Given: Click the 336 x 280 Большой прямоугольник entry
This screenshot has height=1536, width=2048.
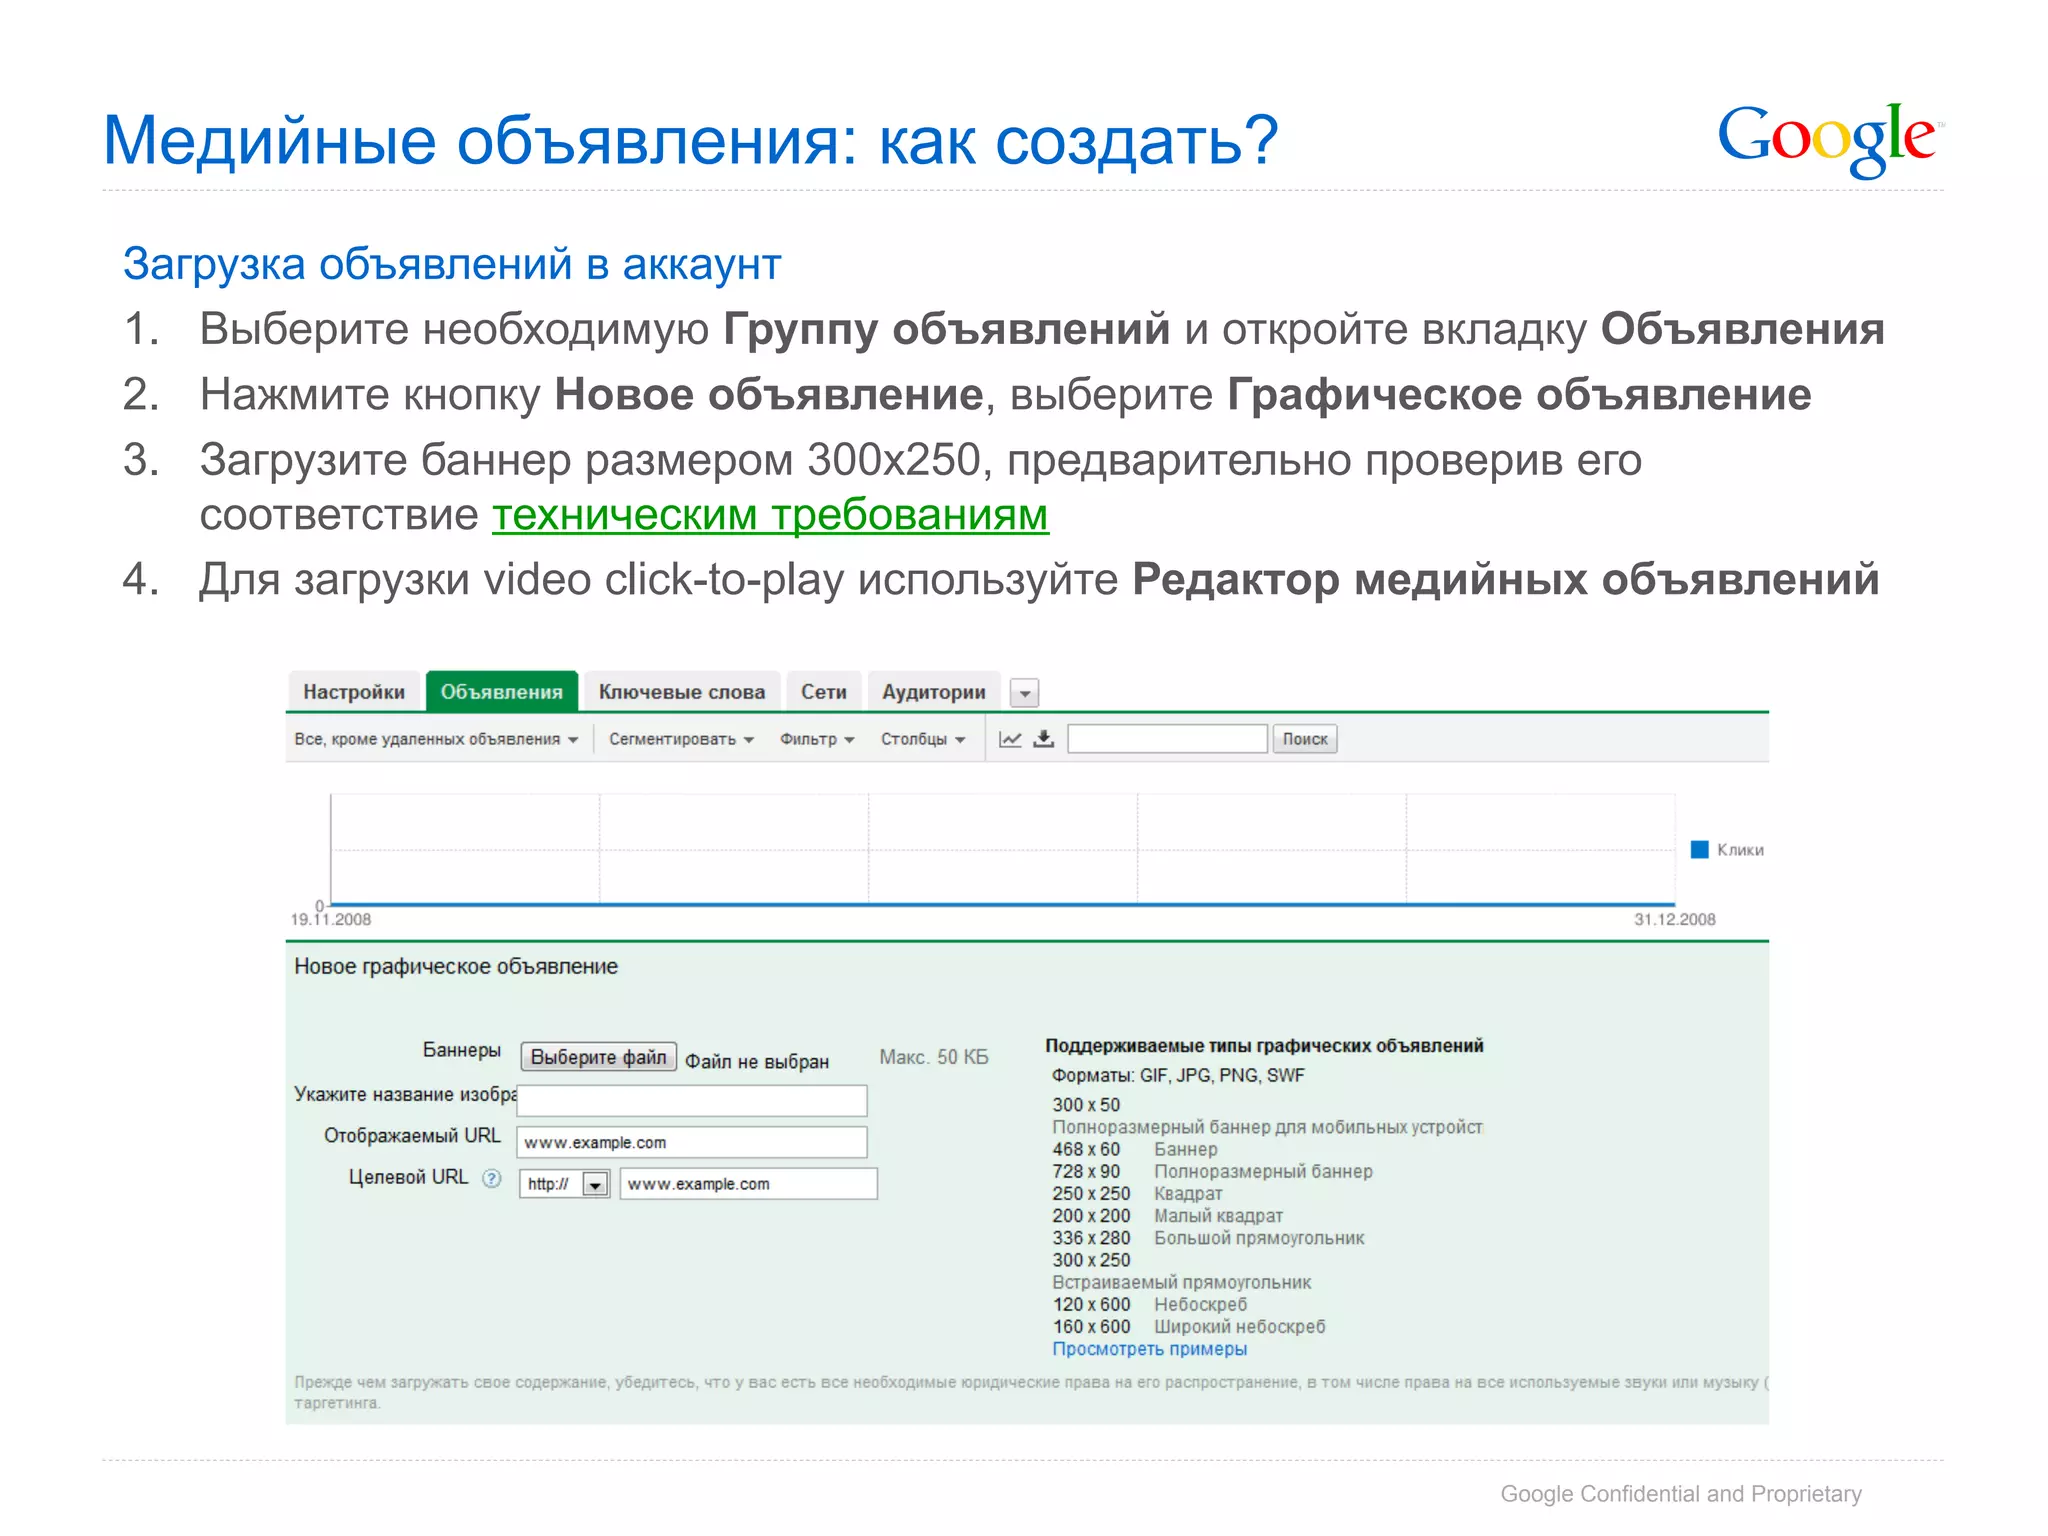Looking at the screenshot, I should [x=1208, y=1238].
